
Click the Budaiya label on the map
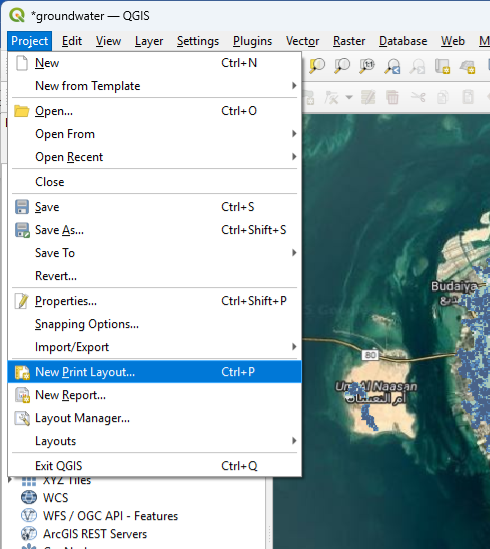point(454,286)
